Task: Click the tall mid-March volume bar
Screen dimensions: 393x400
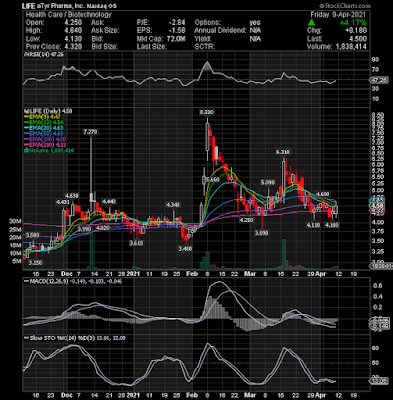Action: 284,254
